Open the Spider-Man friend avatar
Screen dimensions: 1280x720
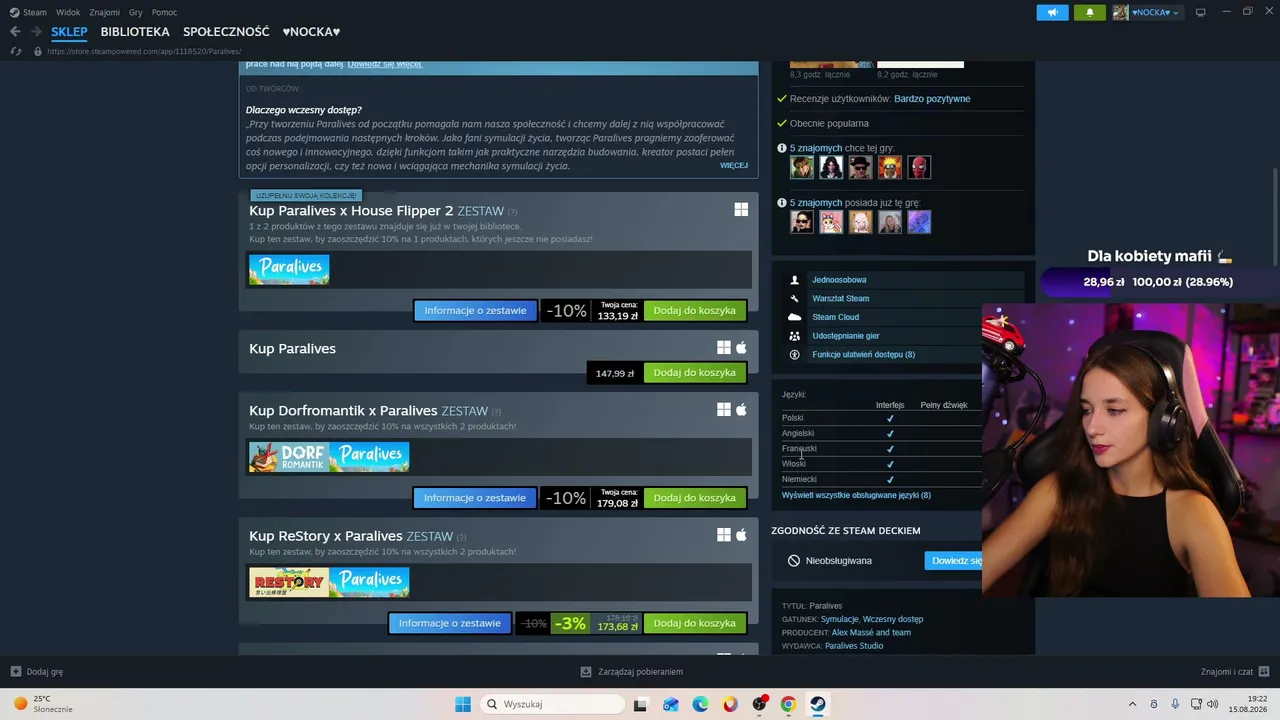(x=919, y=167)
